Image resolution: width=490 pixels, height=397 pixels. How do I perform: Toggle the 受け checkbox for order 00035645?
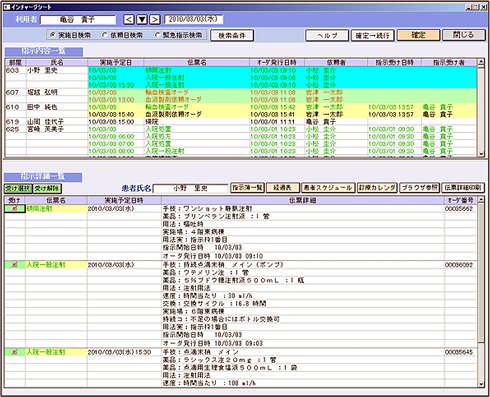click(14, 352)
